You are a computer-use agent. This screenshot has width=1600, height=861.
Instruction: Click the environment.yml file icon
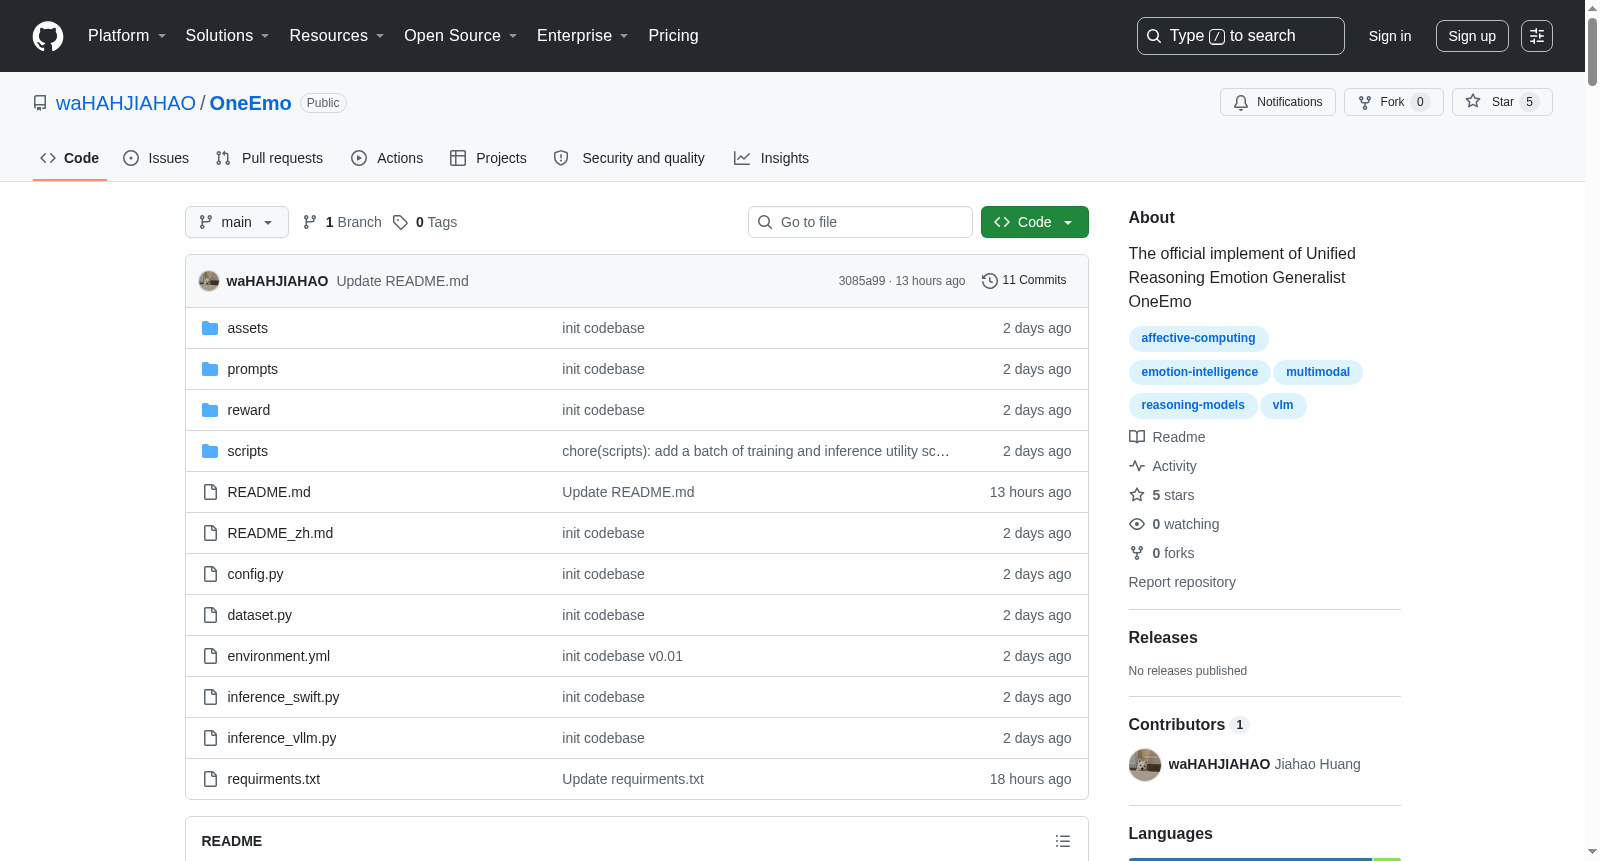[x=210, y=656]
